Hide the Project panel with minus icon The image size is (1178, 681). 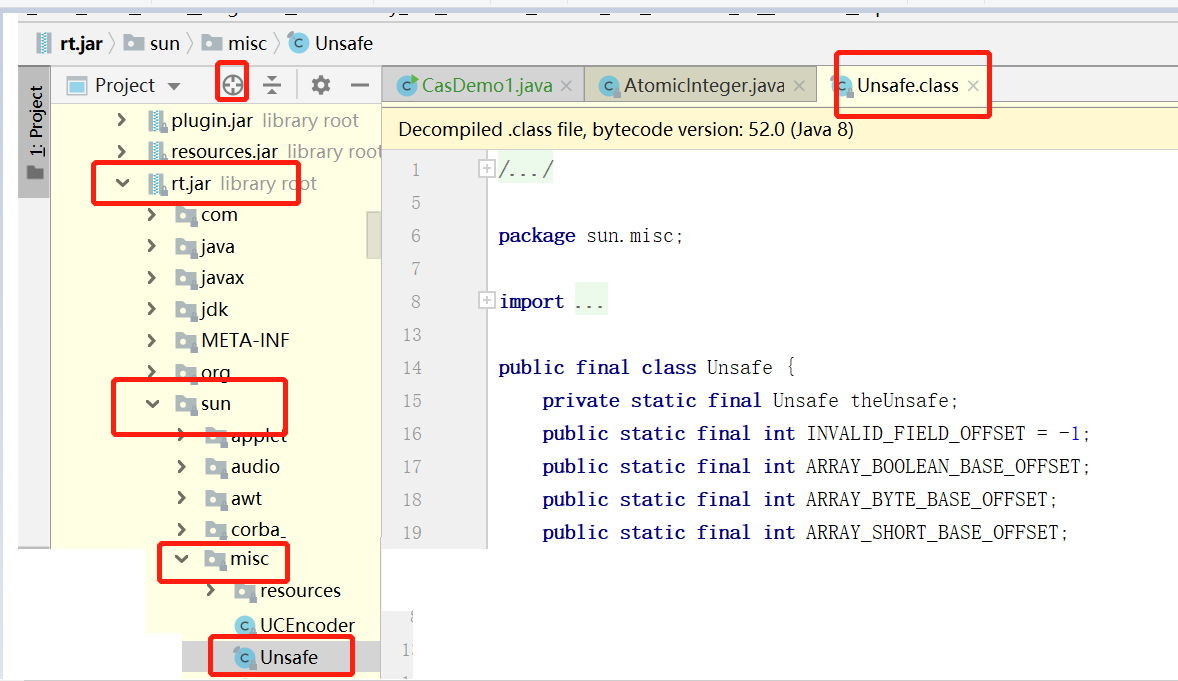click(360, 85)
